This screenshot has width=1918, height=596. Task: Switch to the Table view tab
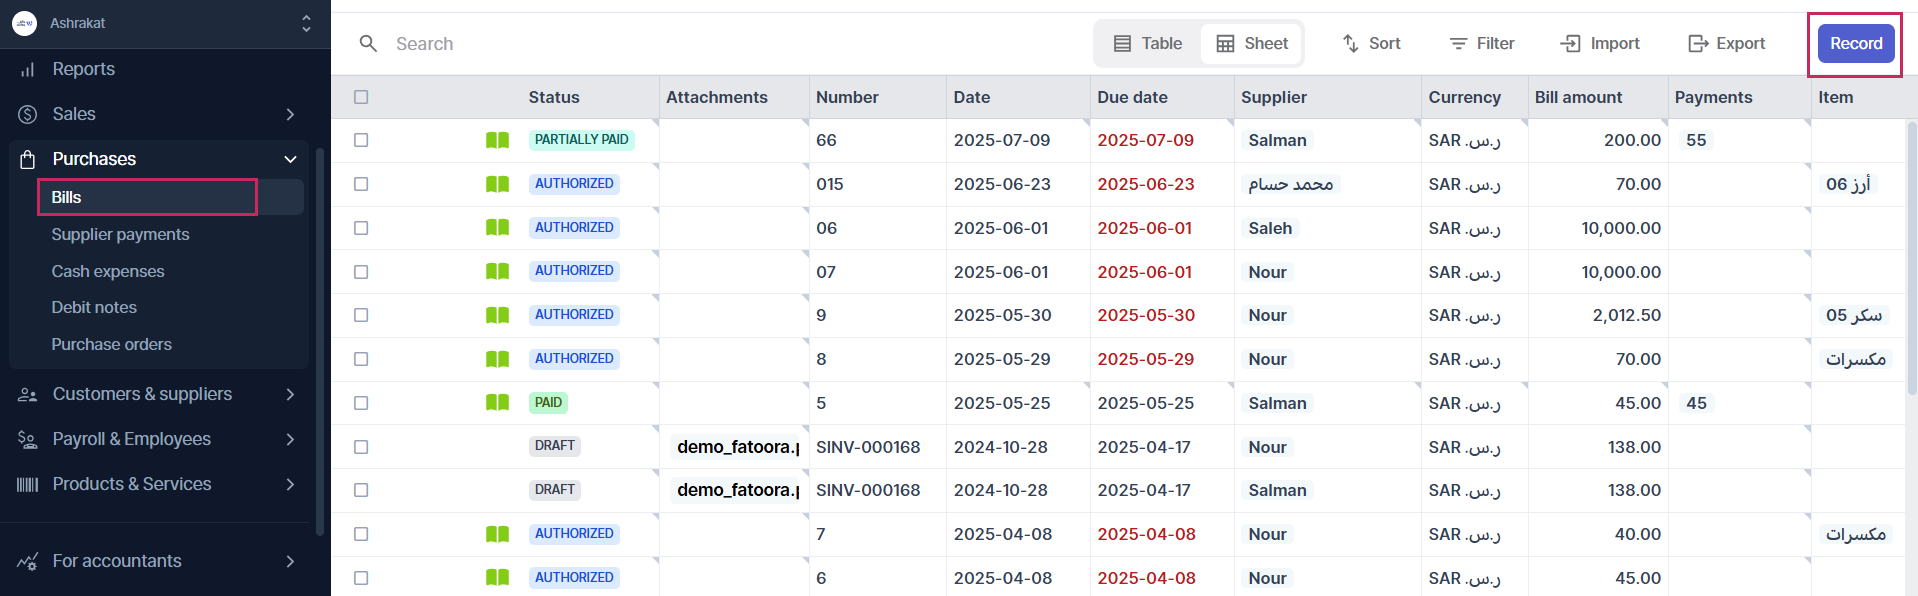point(1148,44)
